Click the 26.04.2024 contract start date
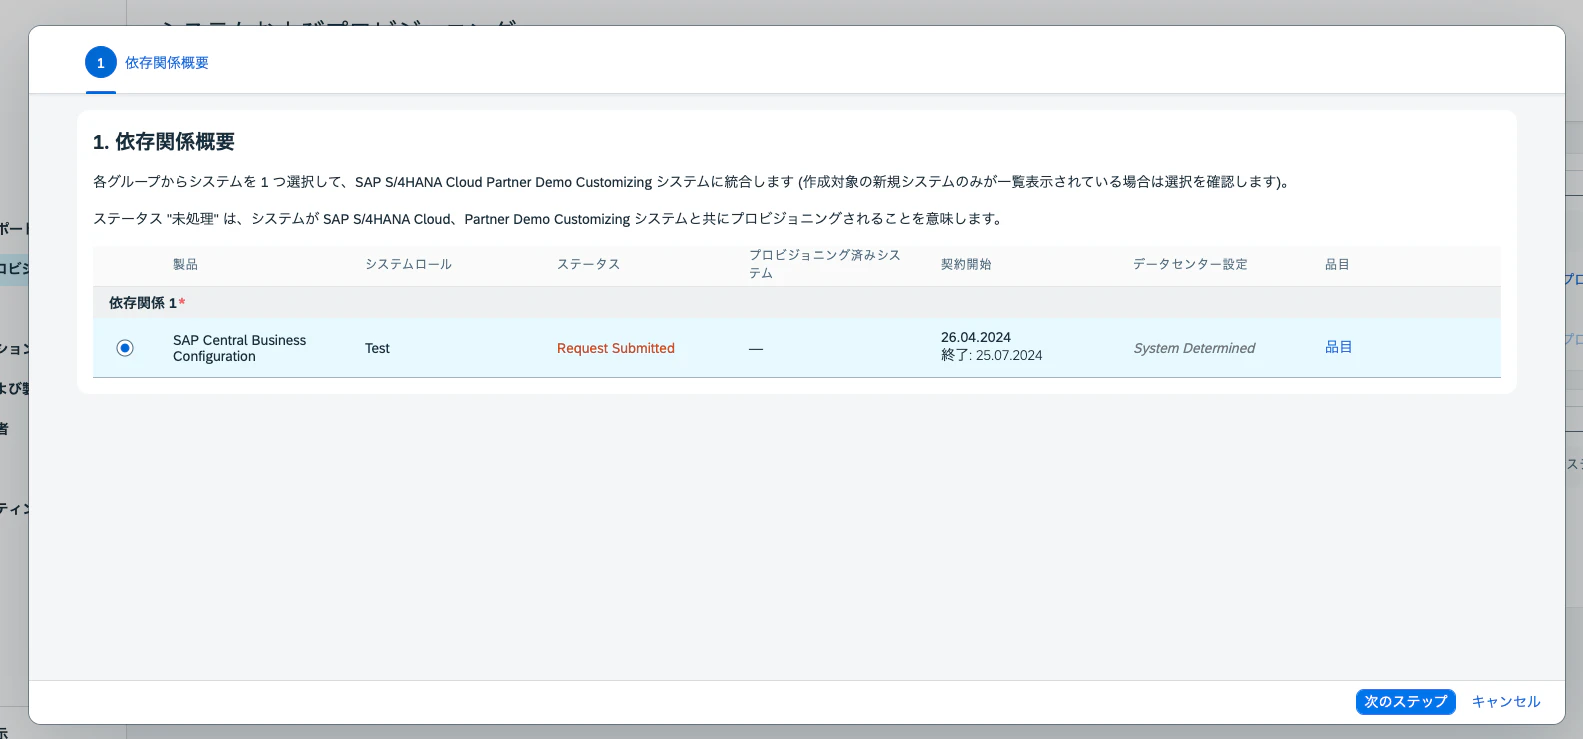1583x739 pixels. [x=976, y=338]
